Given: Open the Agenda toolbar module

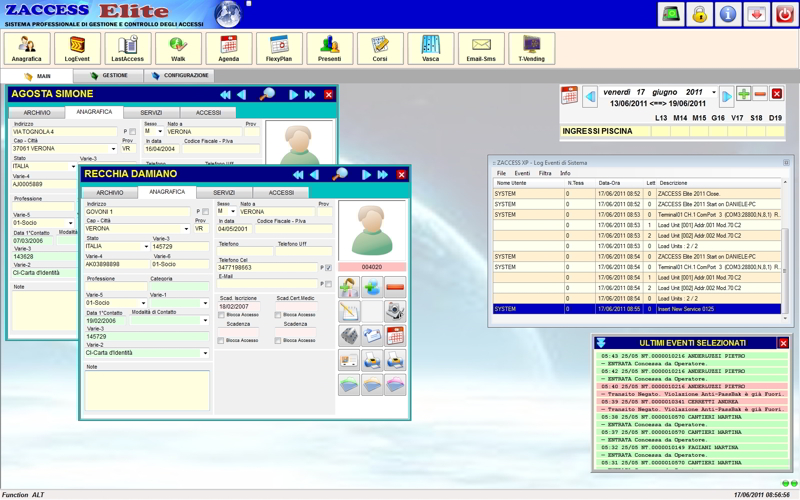Looking at the screenshot, I should (x=229, y=48).
